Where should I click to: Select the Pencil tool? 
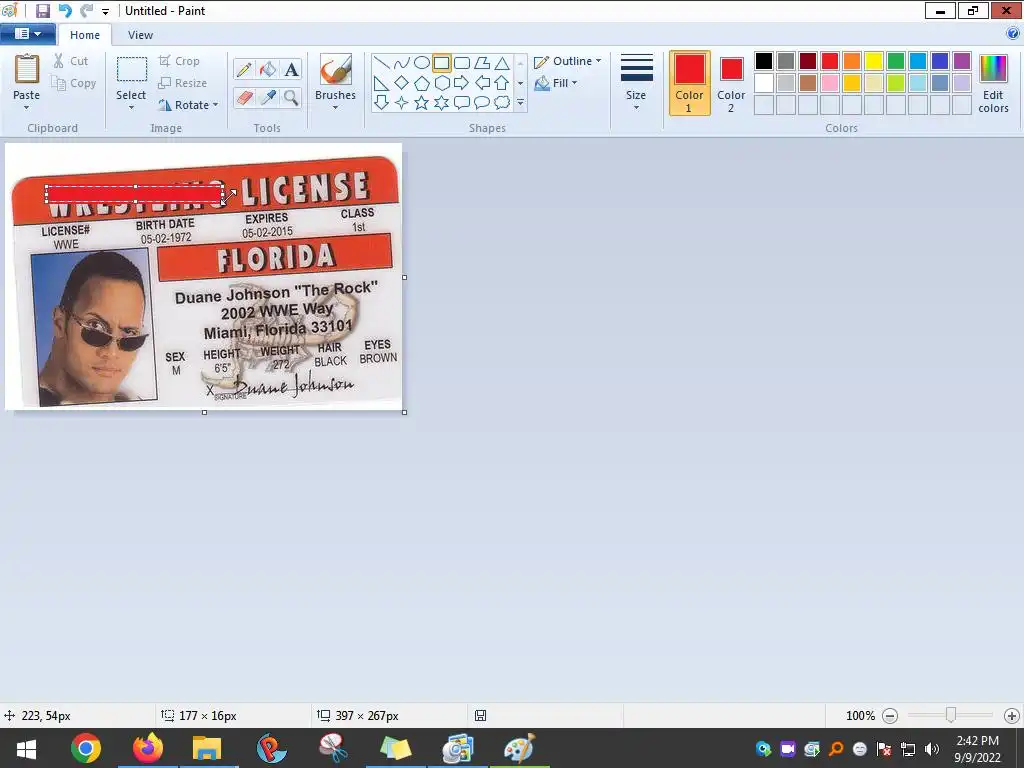click(x=244, y=69)
